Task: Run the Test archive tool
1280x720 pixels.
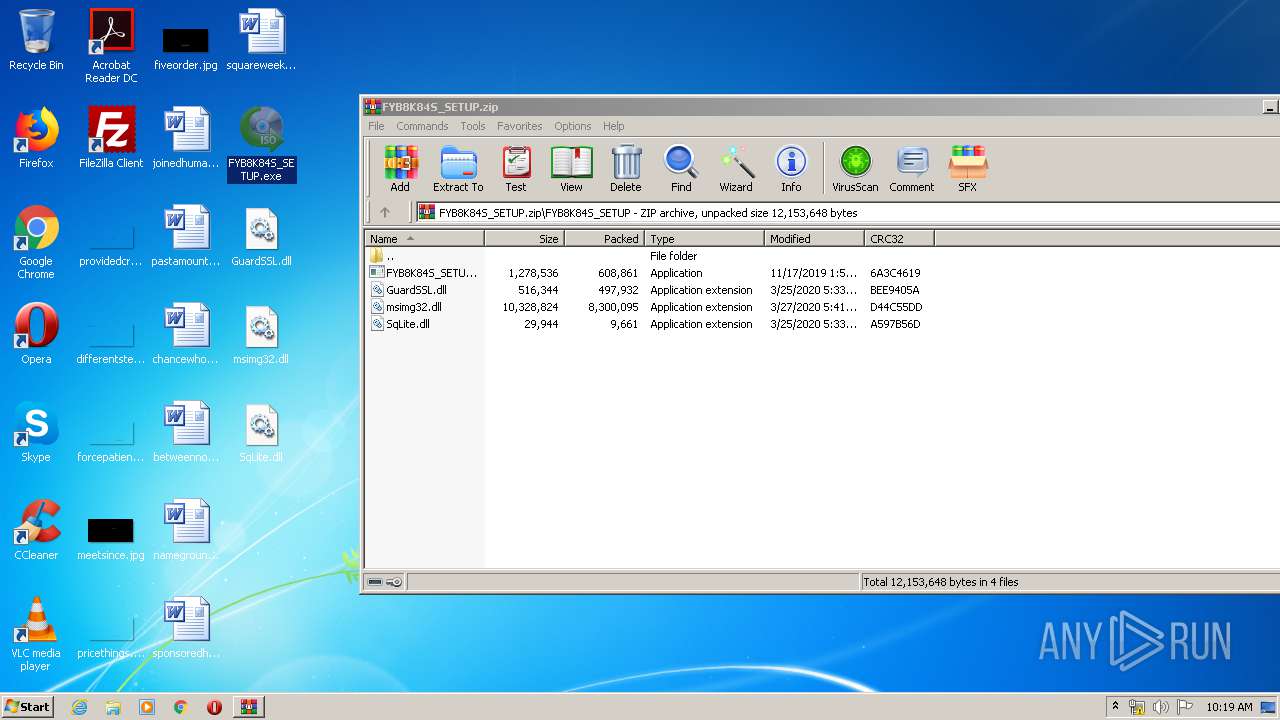Action: [x=516, y=168]
